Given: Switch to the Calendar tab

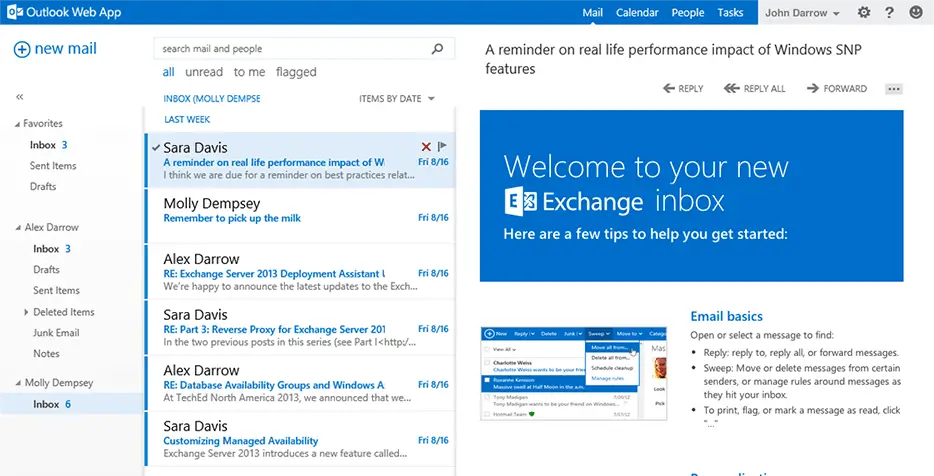Looking at the screenshot, I should (637, 13).
